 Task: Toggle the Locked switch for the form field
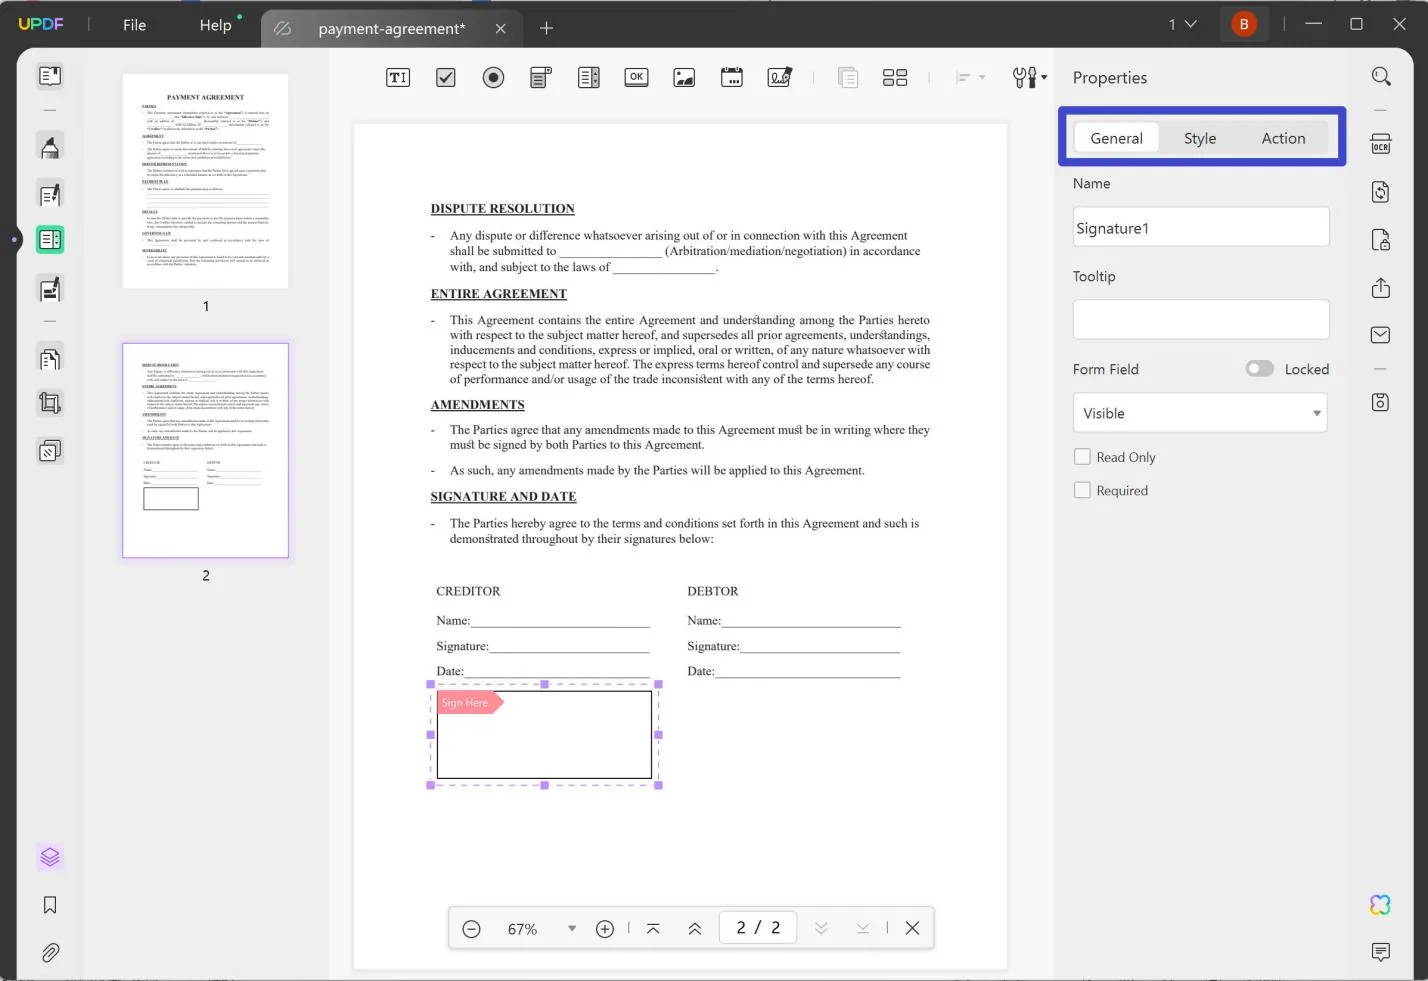point(1259,368)
